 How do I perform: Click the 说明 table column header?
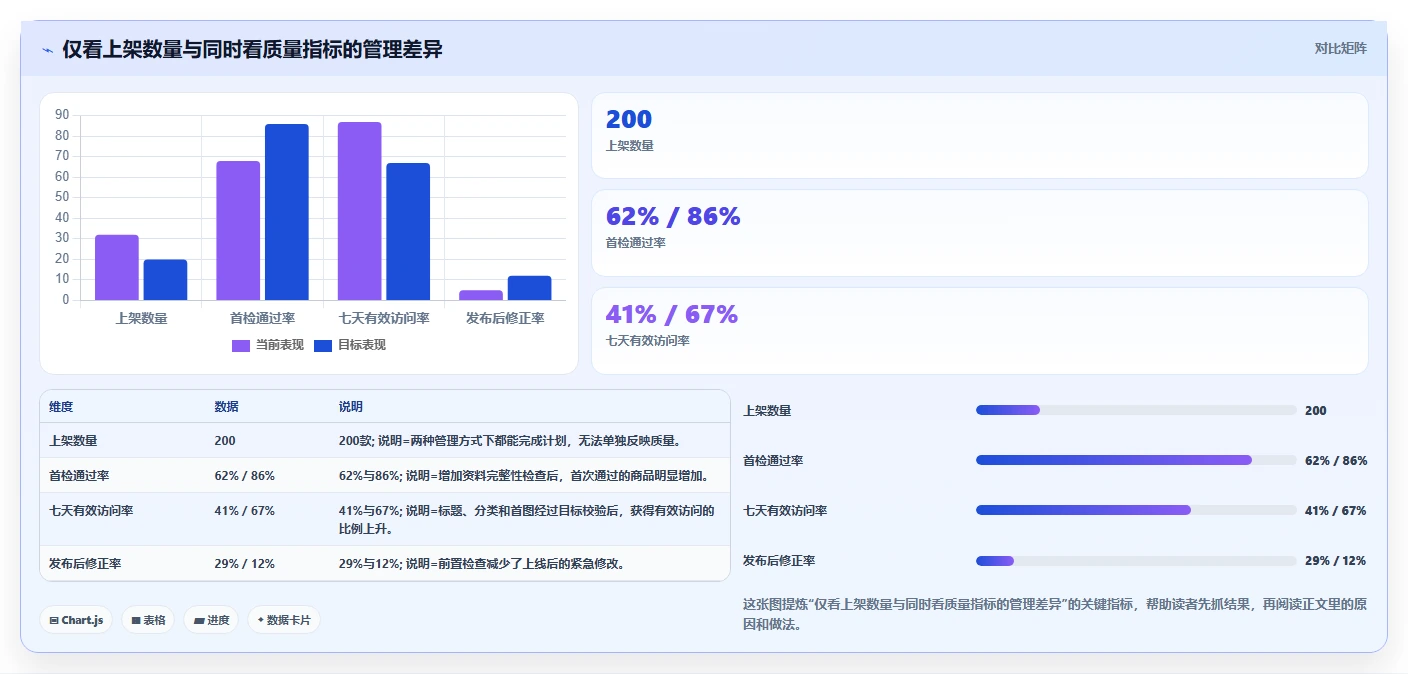(351, 407)
